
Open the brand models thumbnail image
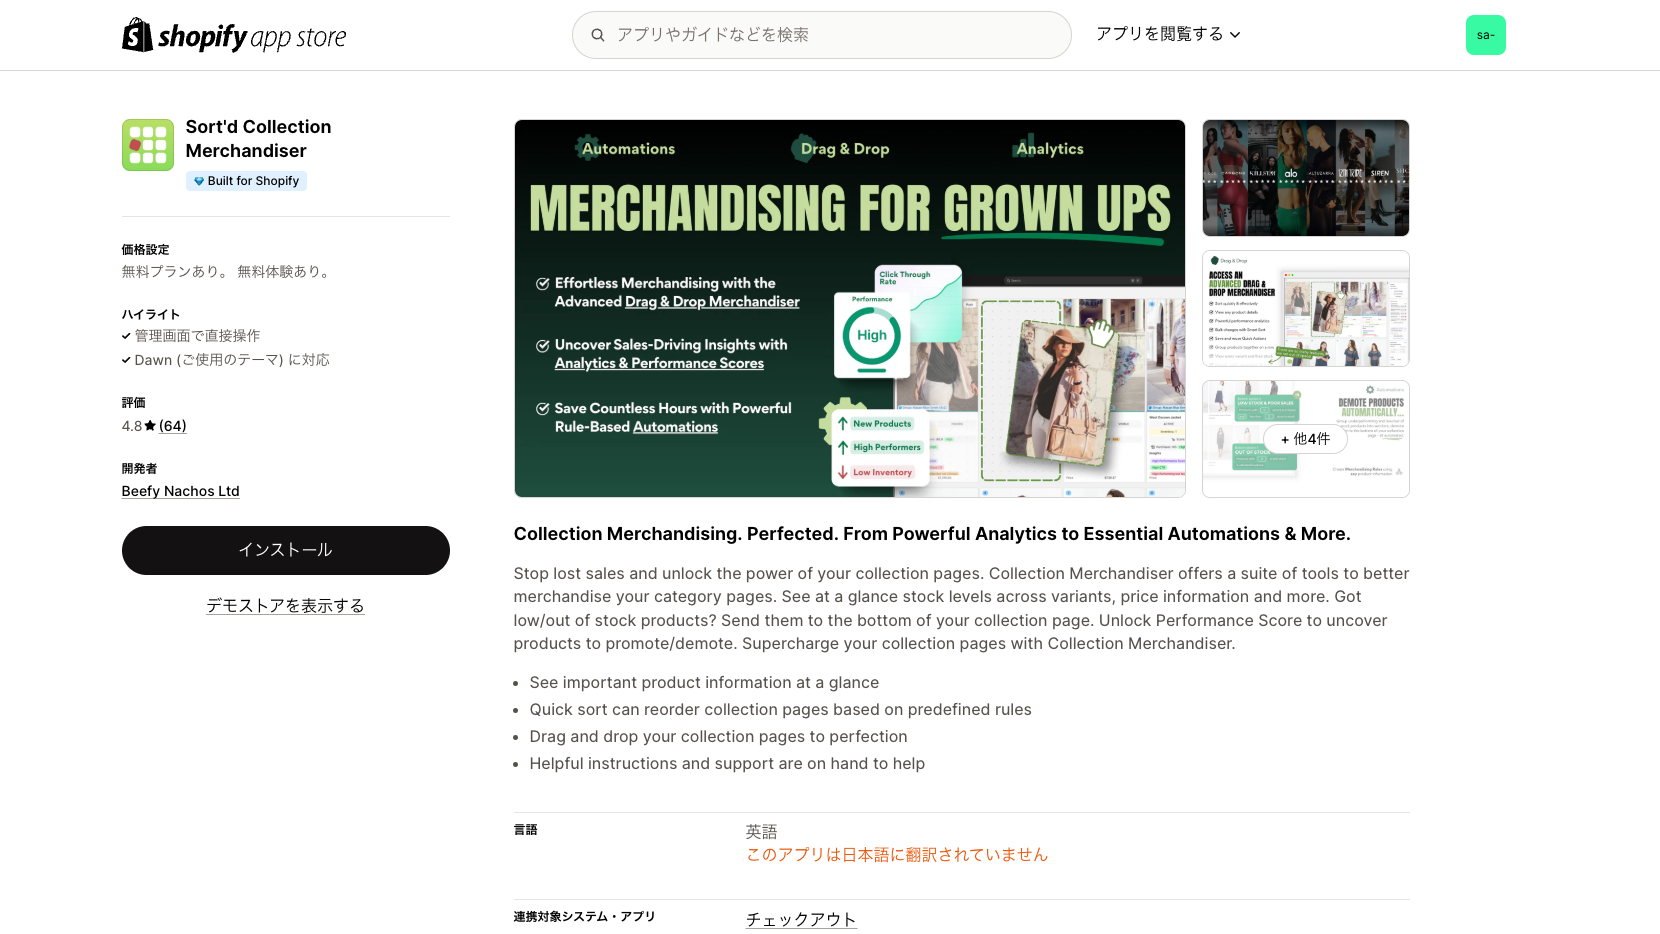click(1306, 178)
